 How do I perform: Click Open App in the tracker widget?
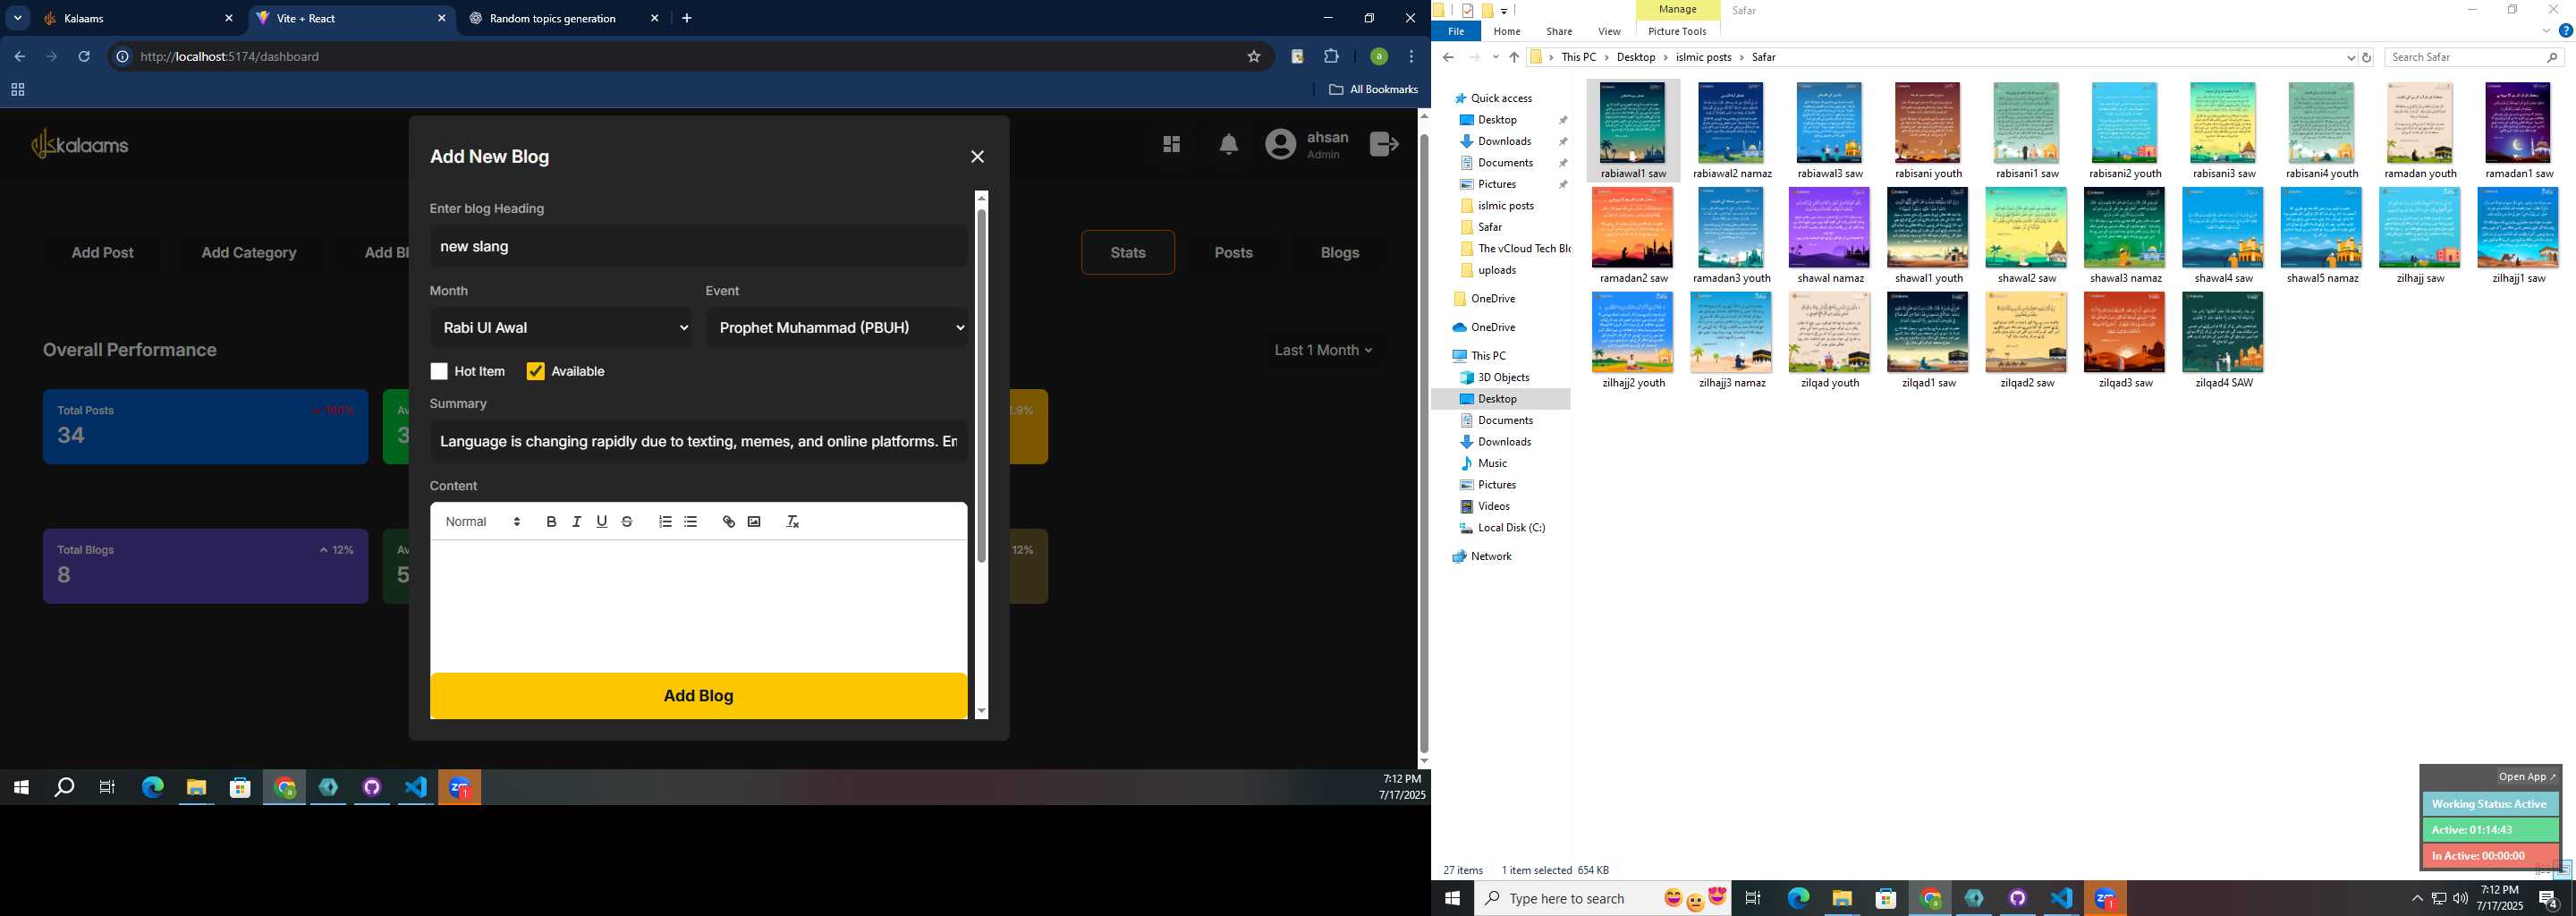pos(2526,777)
